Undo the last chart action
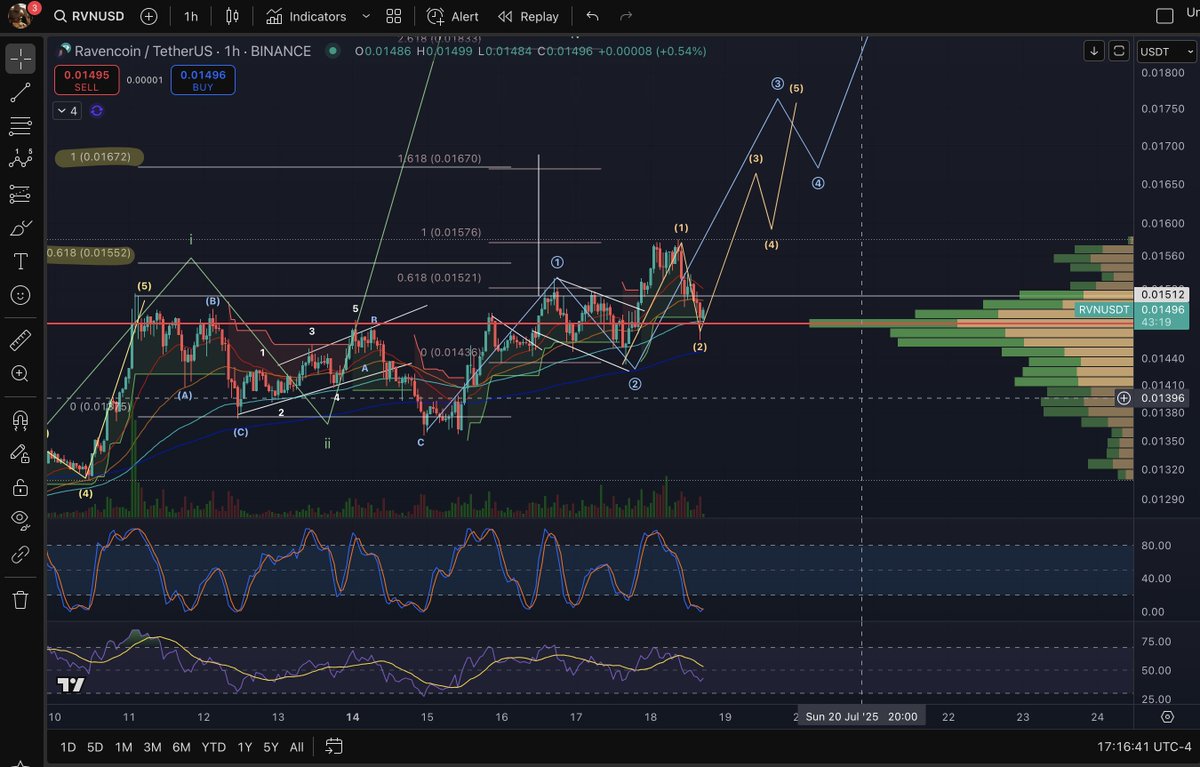 pos(592,17)
